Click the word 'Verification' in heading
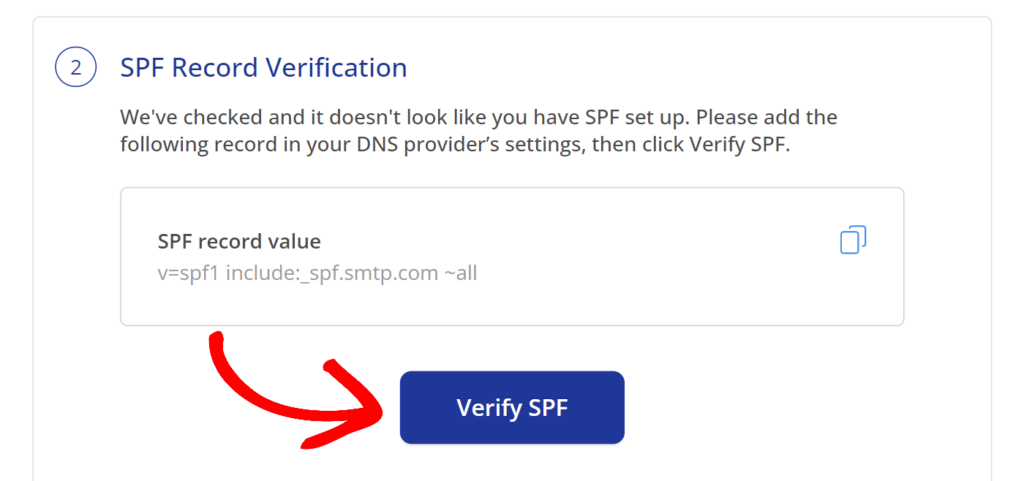1024x481 pixels. [340, 68]
